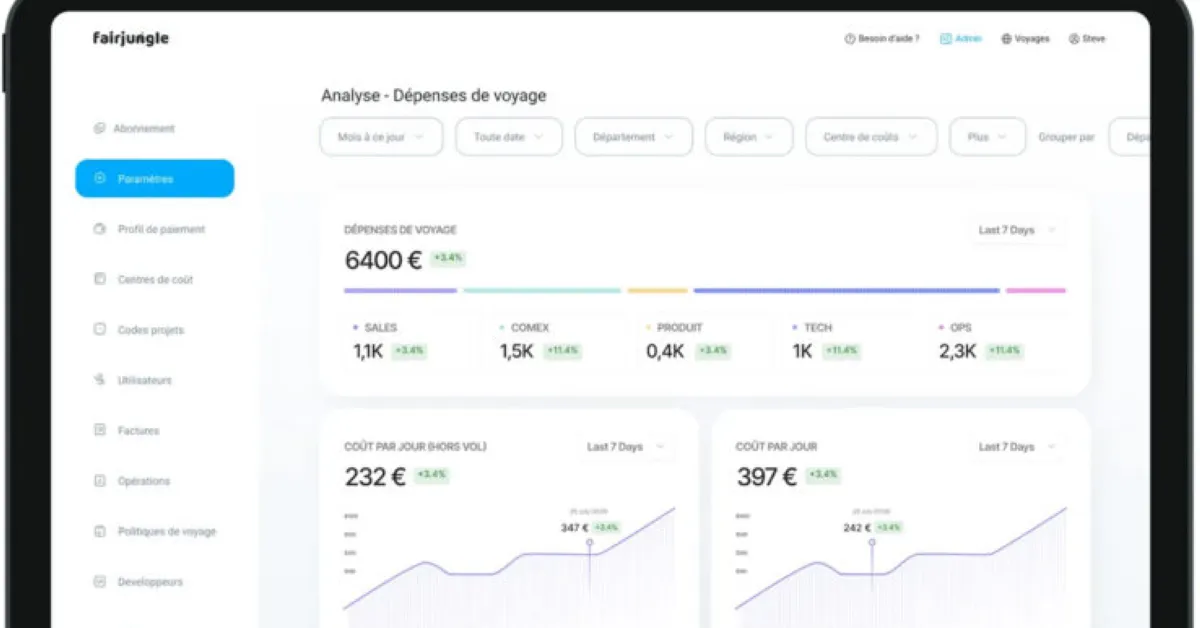Screen dimensions: 1200x628
Task: Go to Utilisateurs page
Action: pyautogui.click(x=145, y=380)
